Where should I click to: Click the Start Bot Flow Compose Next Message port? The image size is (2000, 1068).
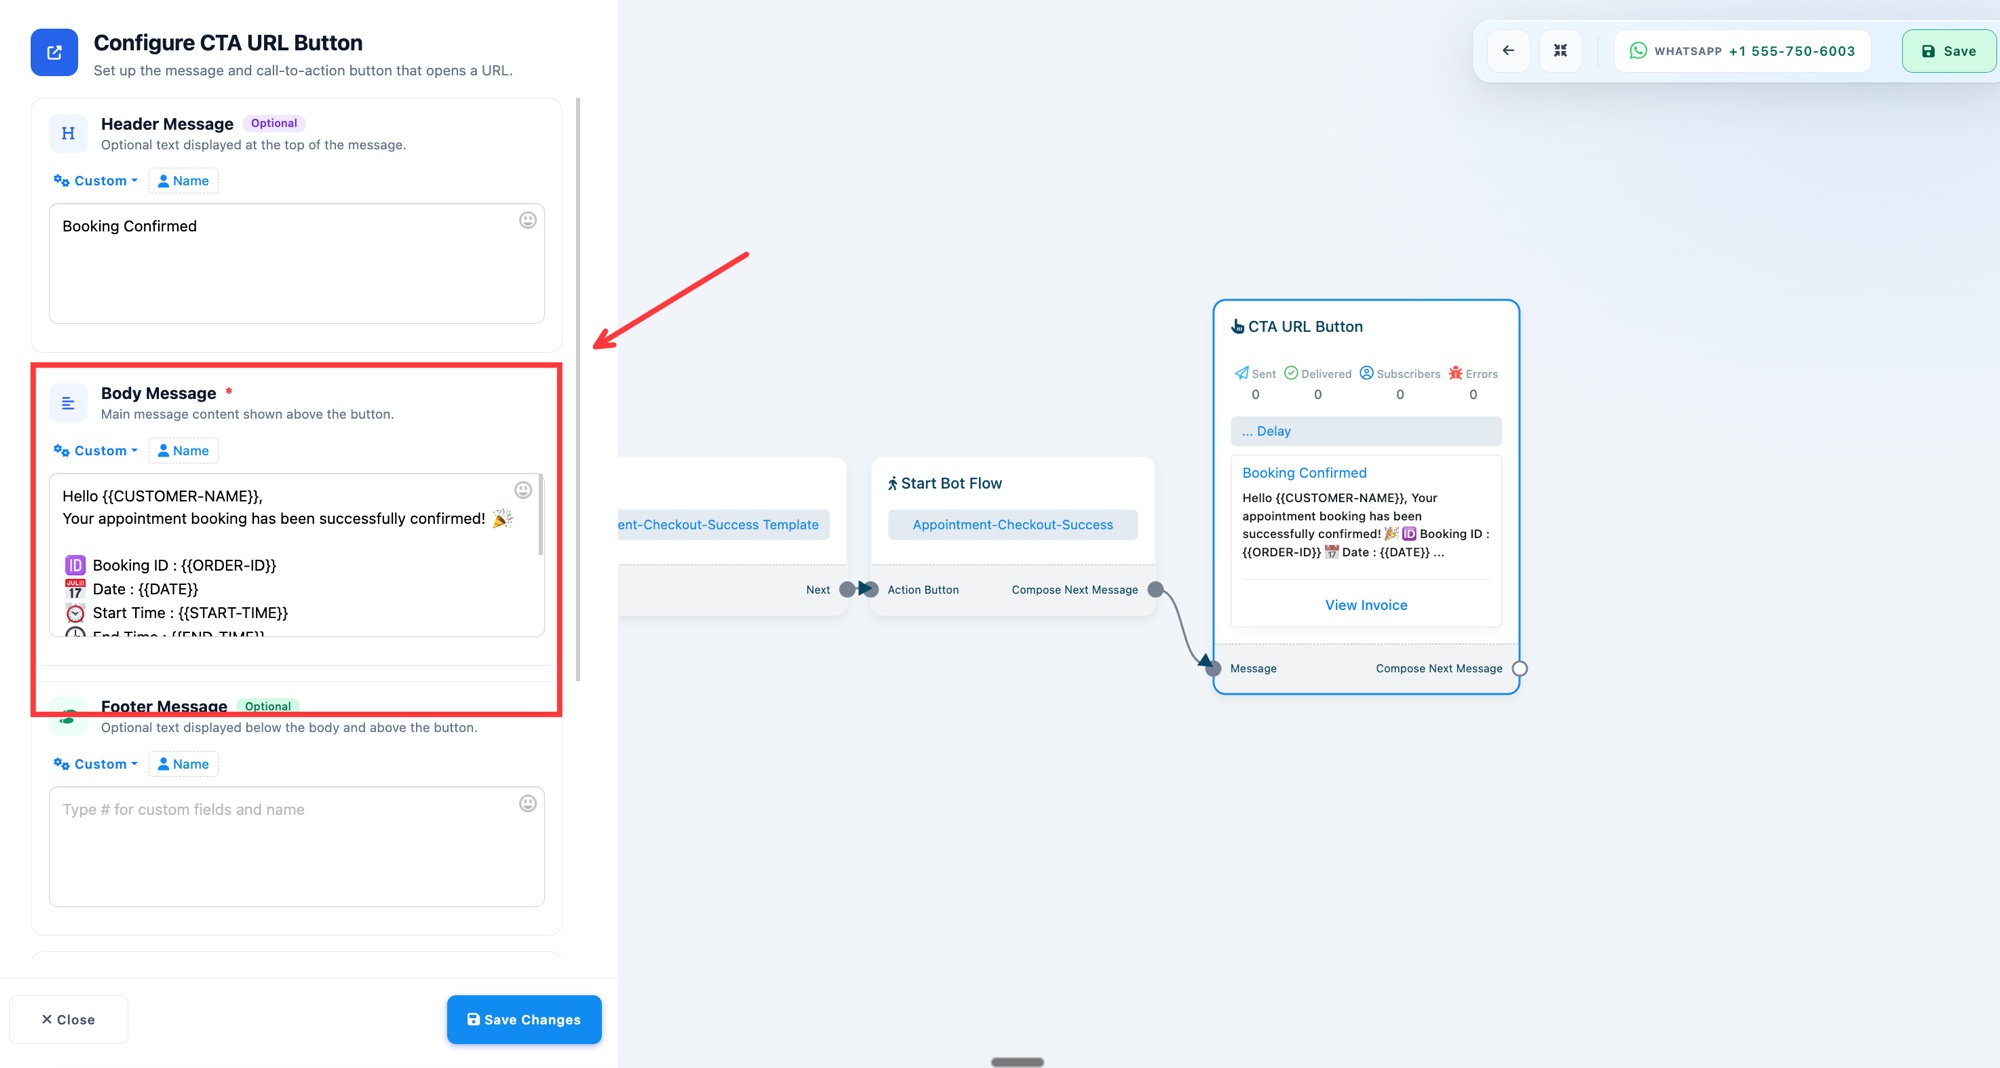point(1155,589)
